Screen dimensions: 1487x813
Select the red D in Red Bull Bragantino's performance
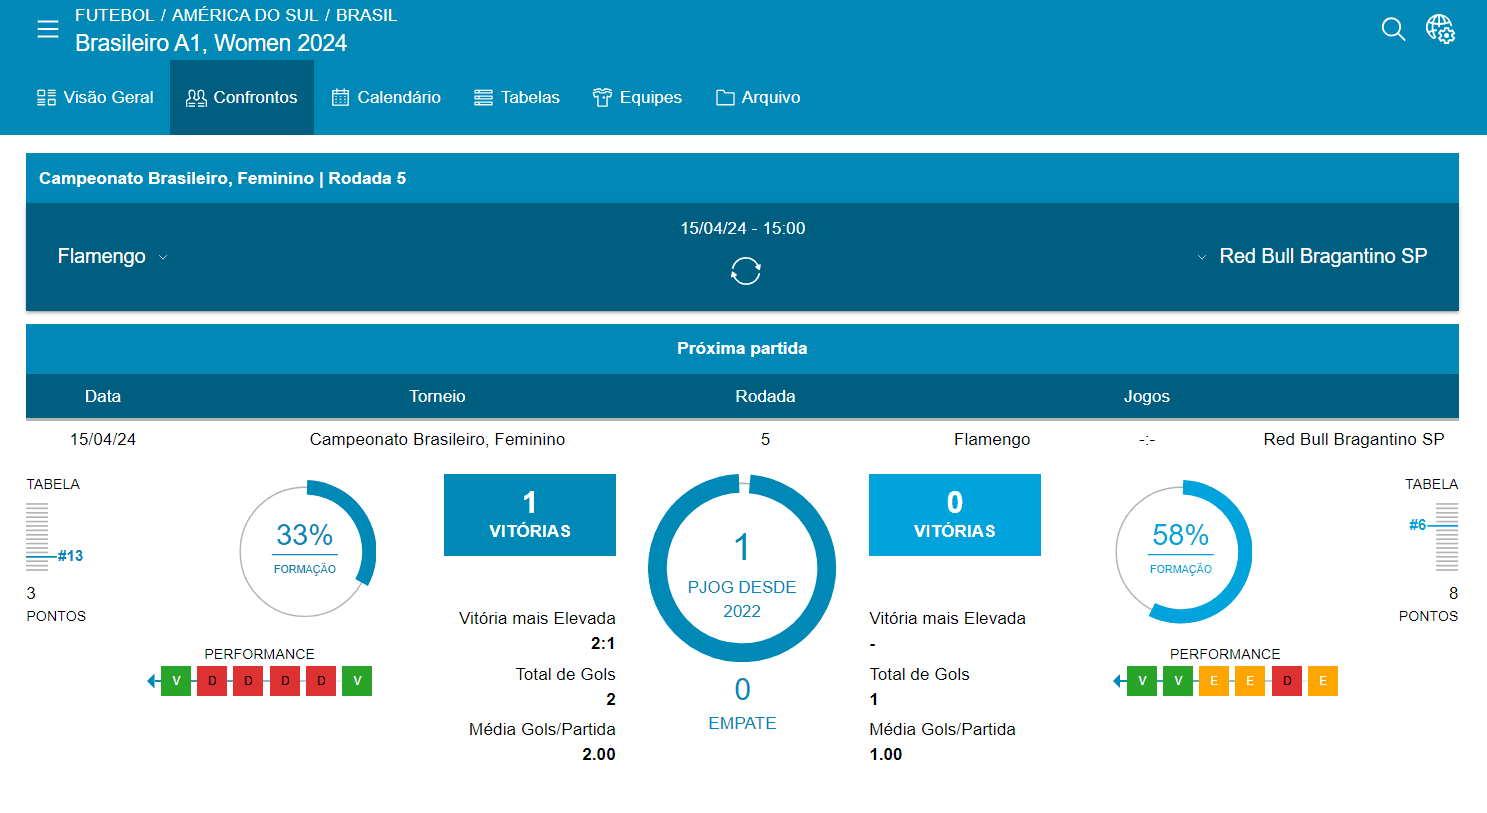coord(1287,681)
